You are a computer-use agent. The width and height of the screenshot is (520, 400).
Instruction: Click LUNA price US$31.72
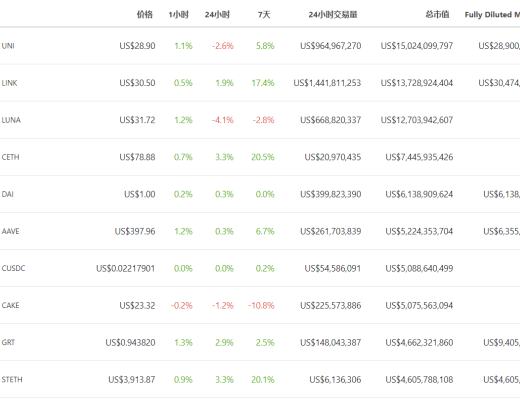coord(137,120)
